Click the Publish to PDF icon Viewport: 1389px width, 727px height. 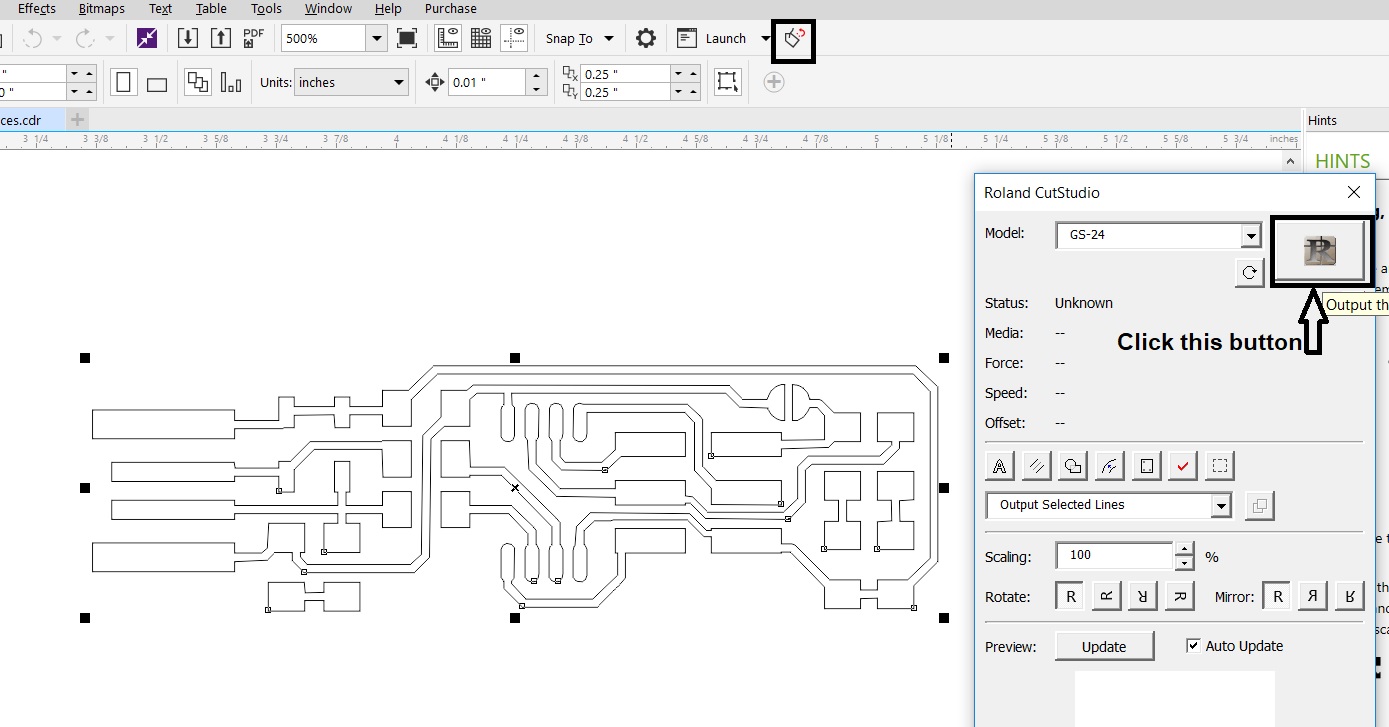(x=254, y=39)
